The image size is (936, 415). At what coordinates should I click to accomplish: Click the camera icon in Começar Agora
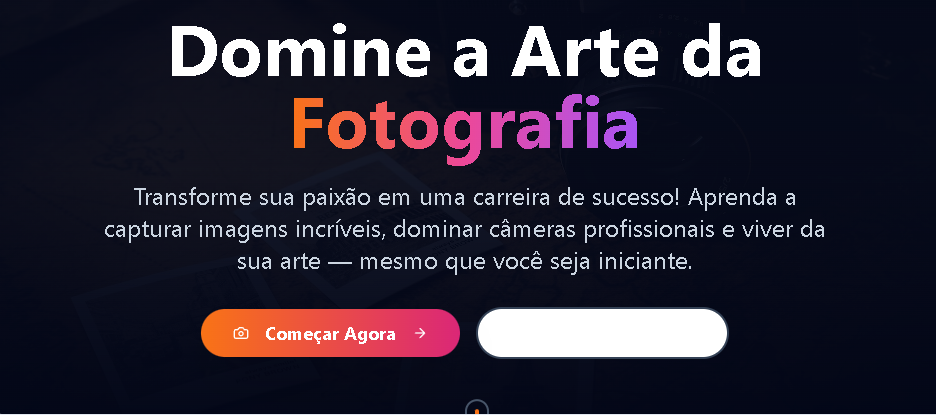241,333
